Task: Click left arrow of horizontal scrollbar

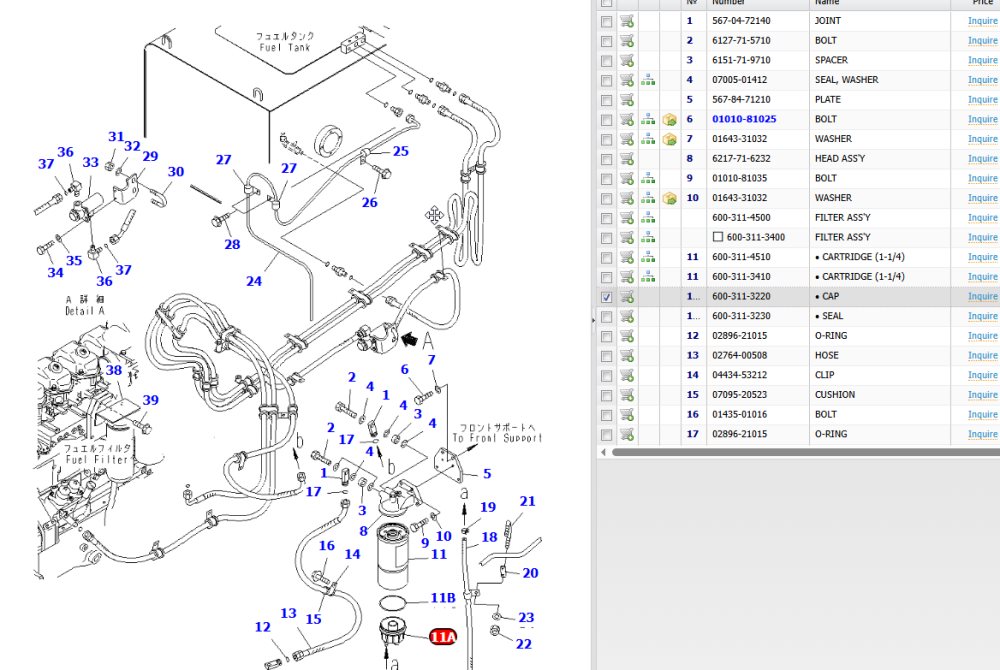Action: [603, 452]
